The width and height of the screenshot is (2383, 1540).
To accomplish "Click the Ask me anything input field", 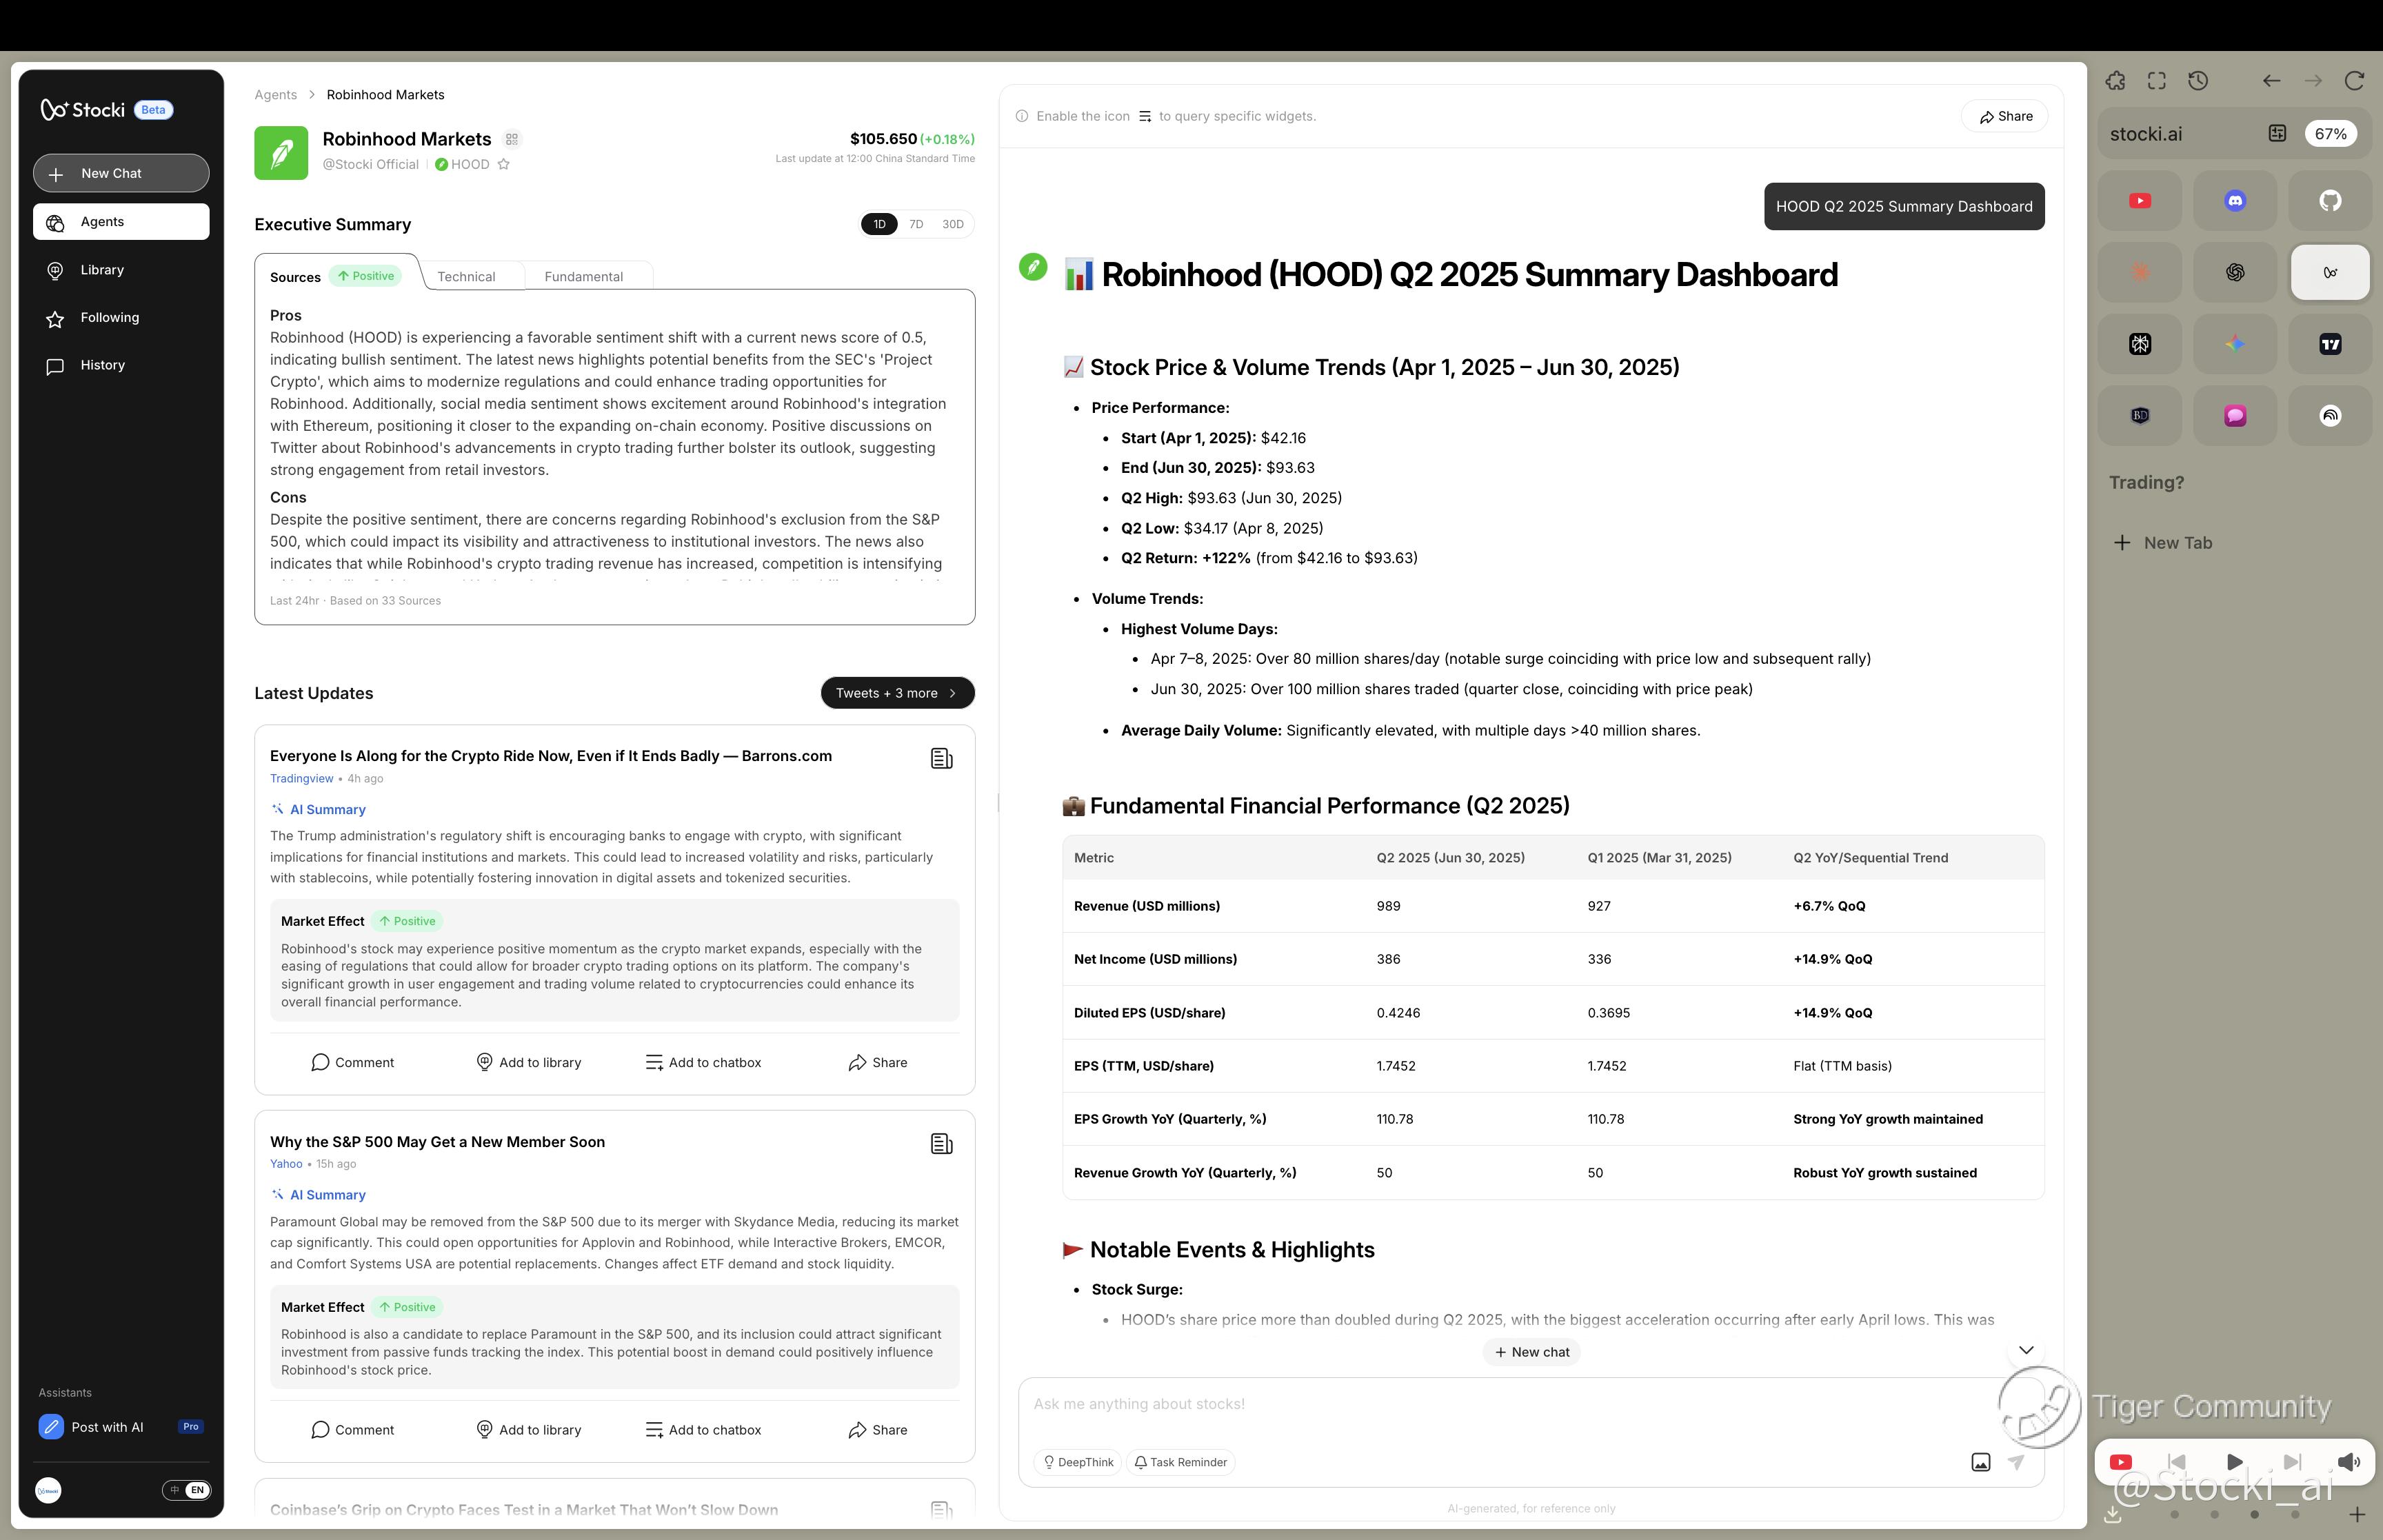I will 1500,1404.
